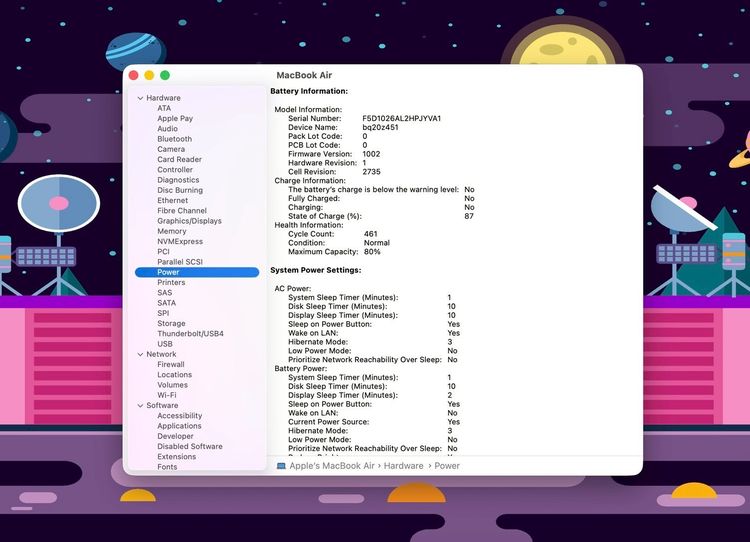Click the Current Power Source label
Viewport: 750px width, 542px height.
click(x=329, y=422)
